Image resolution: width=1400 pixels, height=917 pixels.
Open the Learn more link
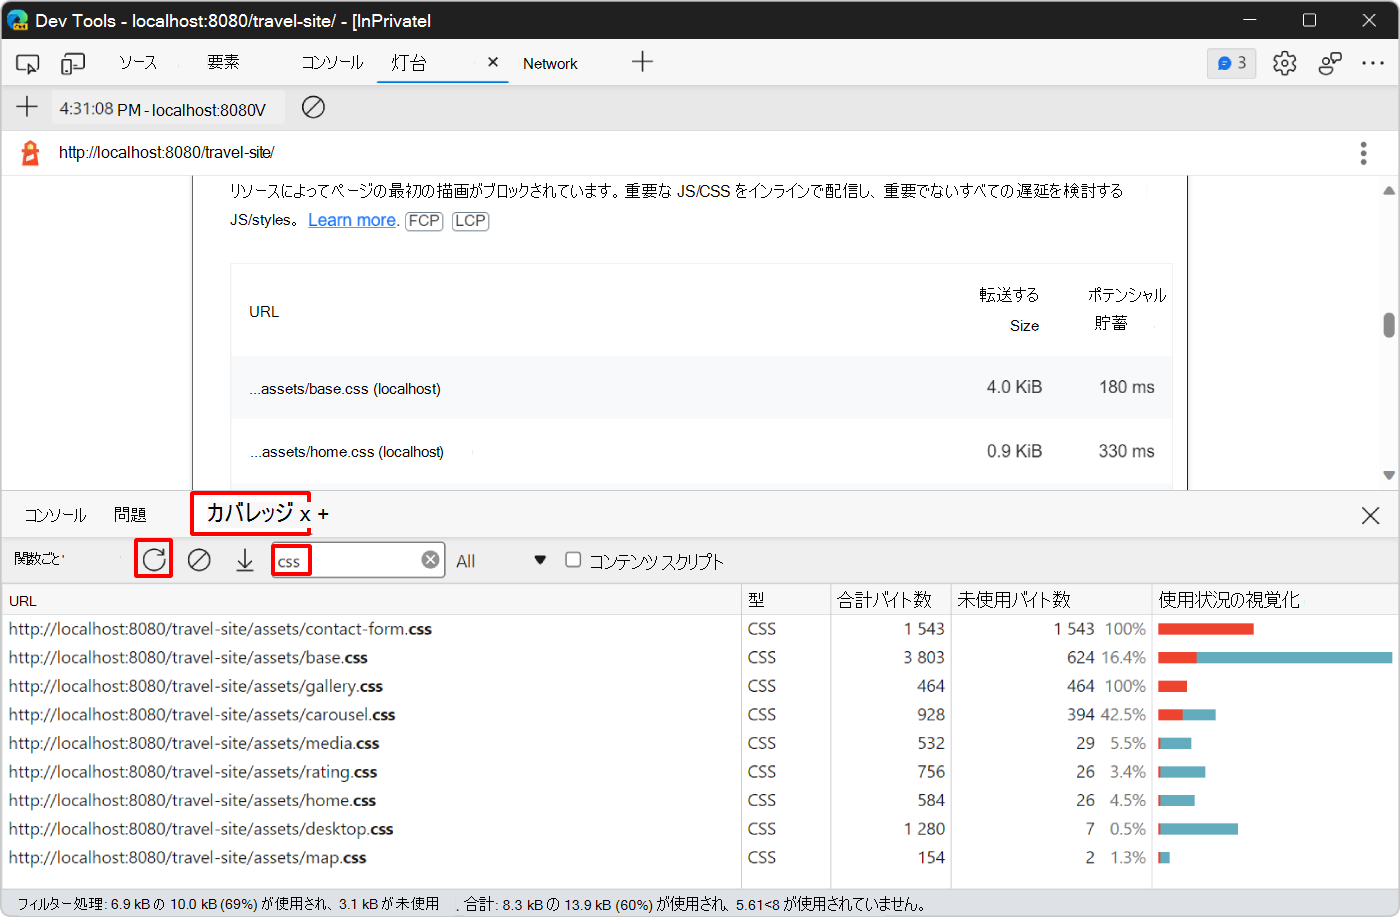coord(352,220)
